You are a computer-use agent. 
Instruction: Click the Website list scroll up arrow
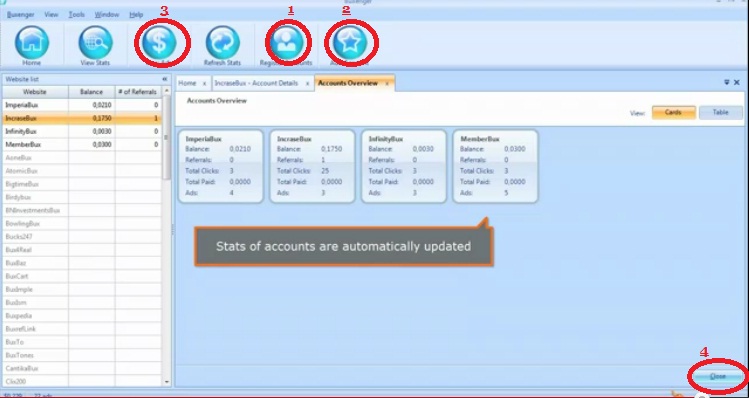pyautogui.click(x=167, y=91)
